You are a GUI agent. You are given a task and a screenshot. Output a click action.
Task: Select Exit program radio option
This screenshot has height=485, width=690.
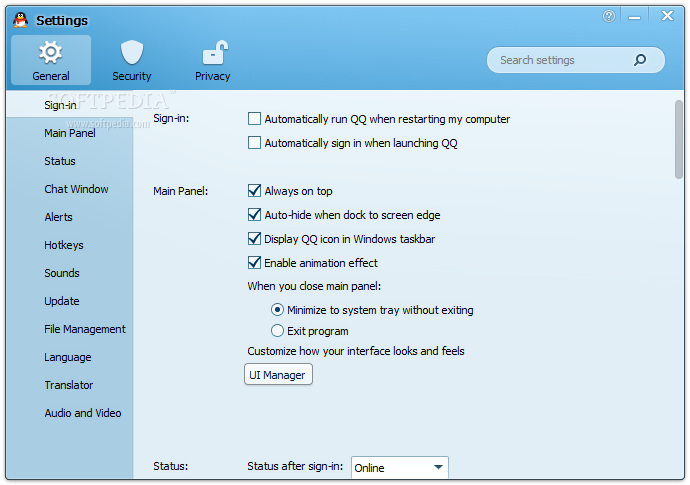coord(277,331)
